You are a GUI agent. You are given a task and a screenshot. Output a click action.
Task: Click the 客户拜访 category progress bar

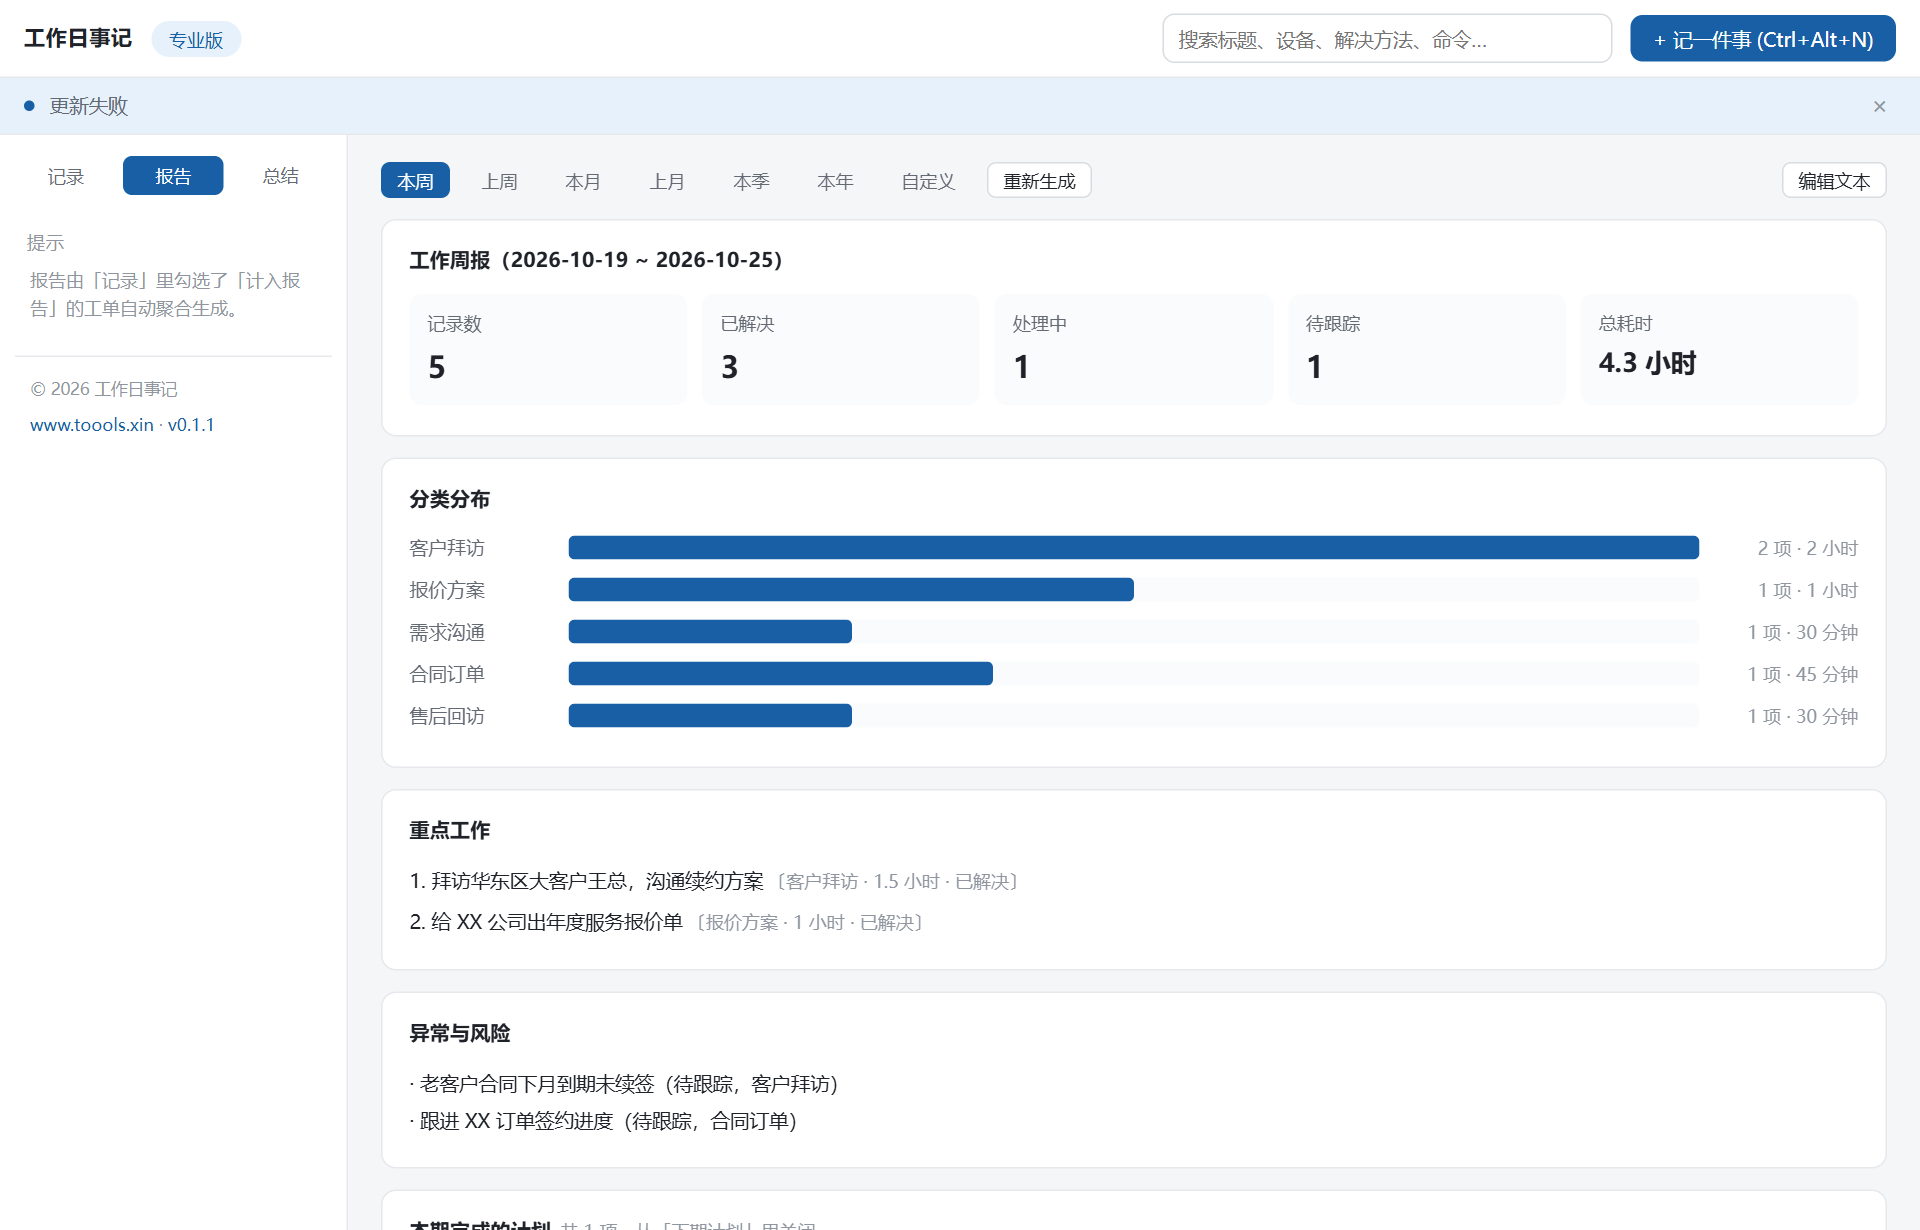coord(1134,548)
